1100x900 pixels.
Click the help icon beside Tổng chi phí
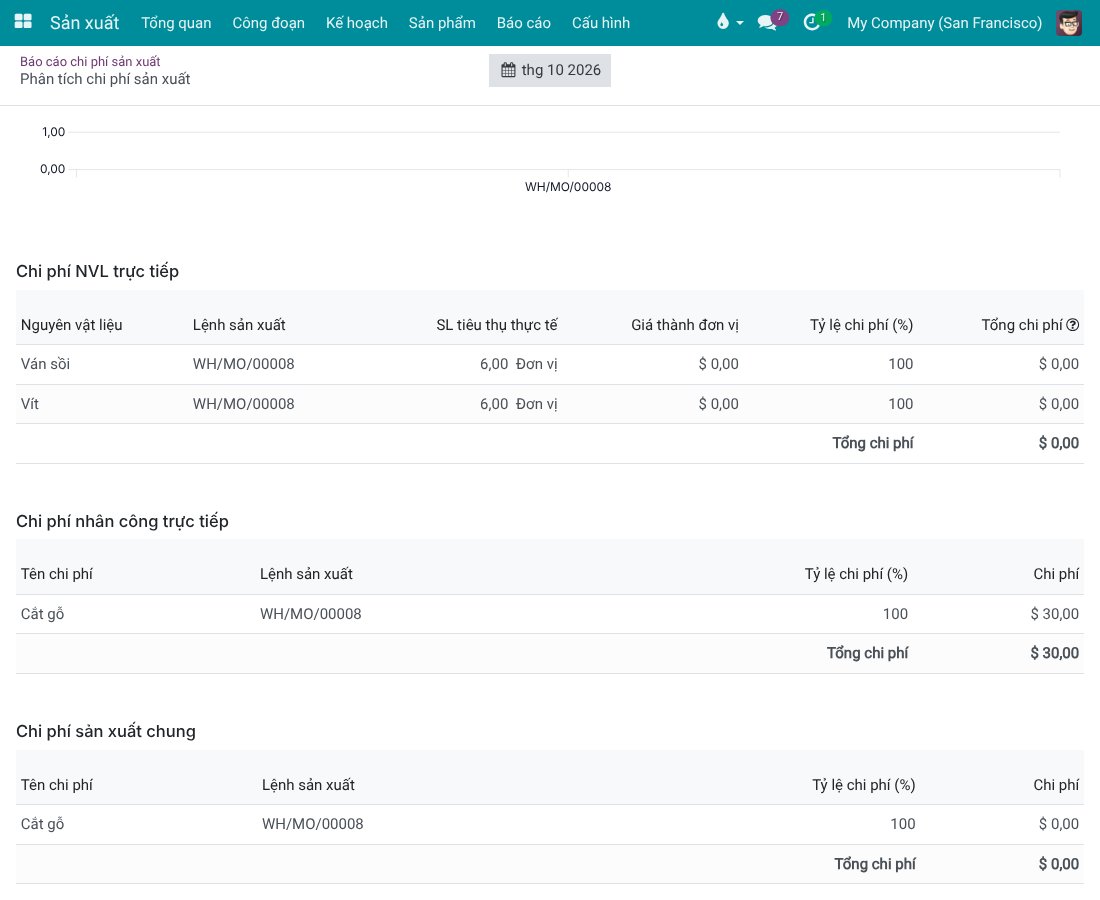[1073, 325]
